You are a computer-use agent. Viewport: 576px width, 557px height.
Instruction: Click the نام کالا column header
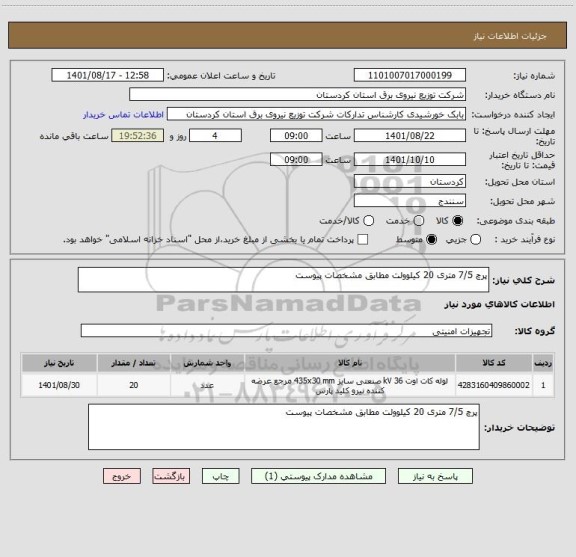tap(350, 363)
